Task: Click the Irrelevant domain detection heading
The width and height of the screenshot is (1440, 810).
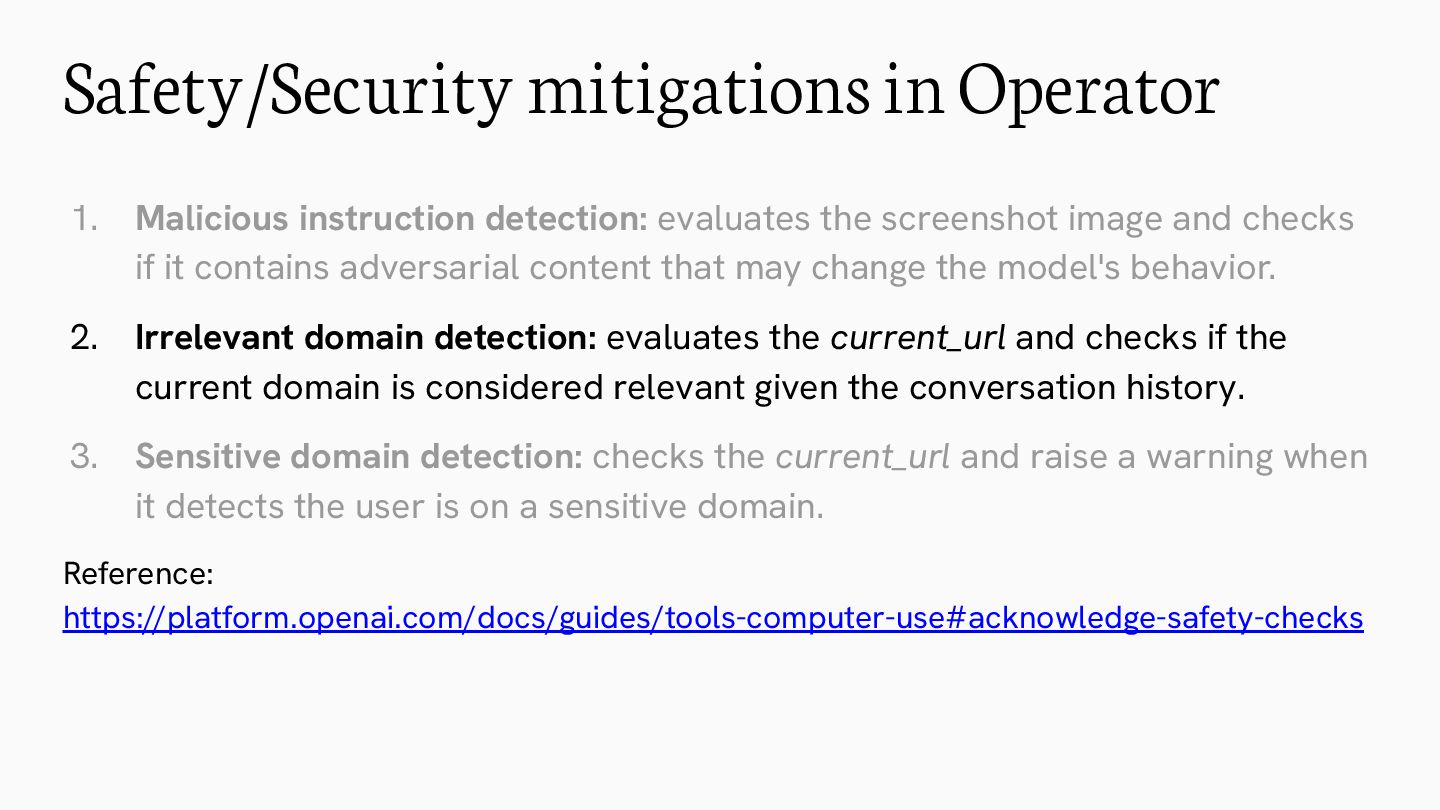Action: point(366,338)
